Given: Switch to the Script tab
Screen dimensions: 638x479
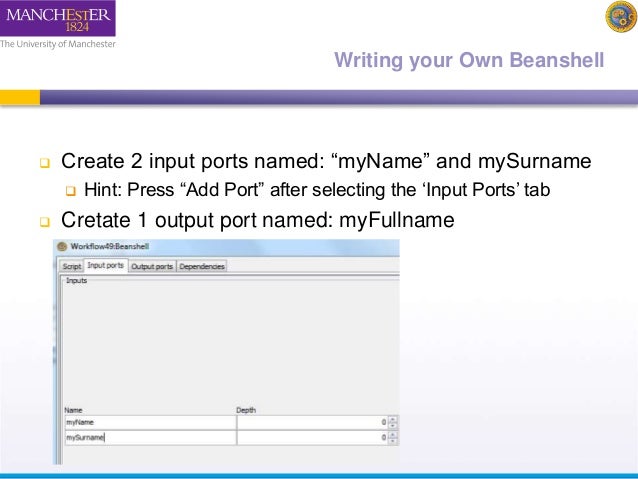Looking at the screenshot, I should [x=72, y=266].
